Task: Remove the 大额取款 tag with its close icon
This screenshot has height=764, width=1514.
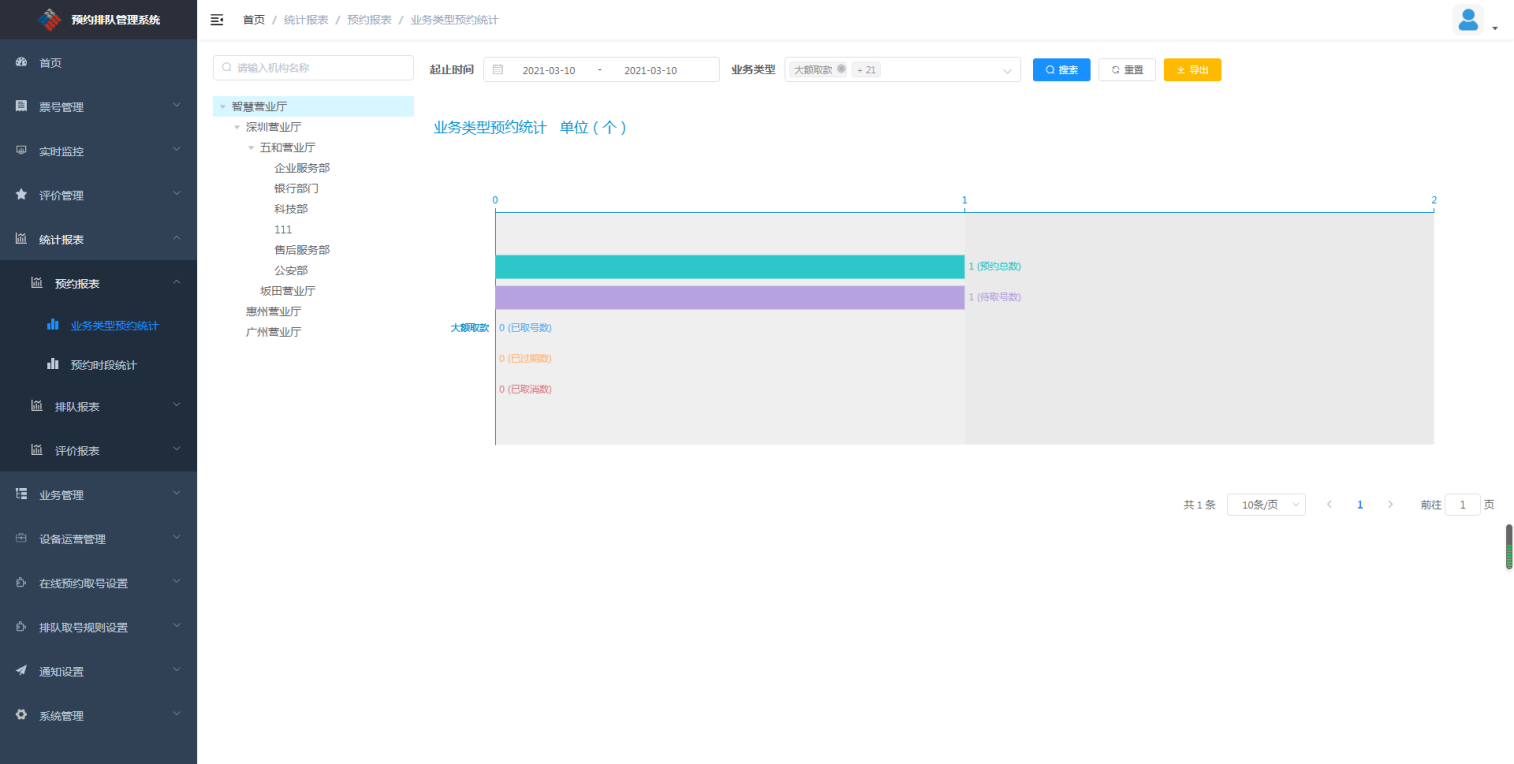Action: click(x=841, y=69)
